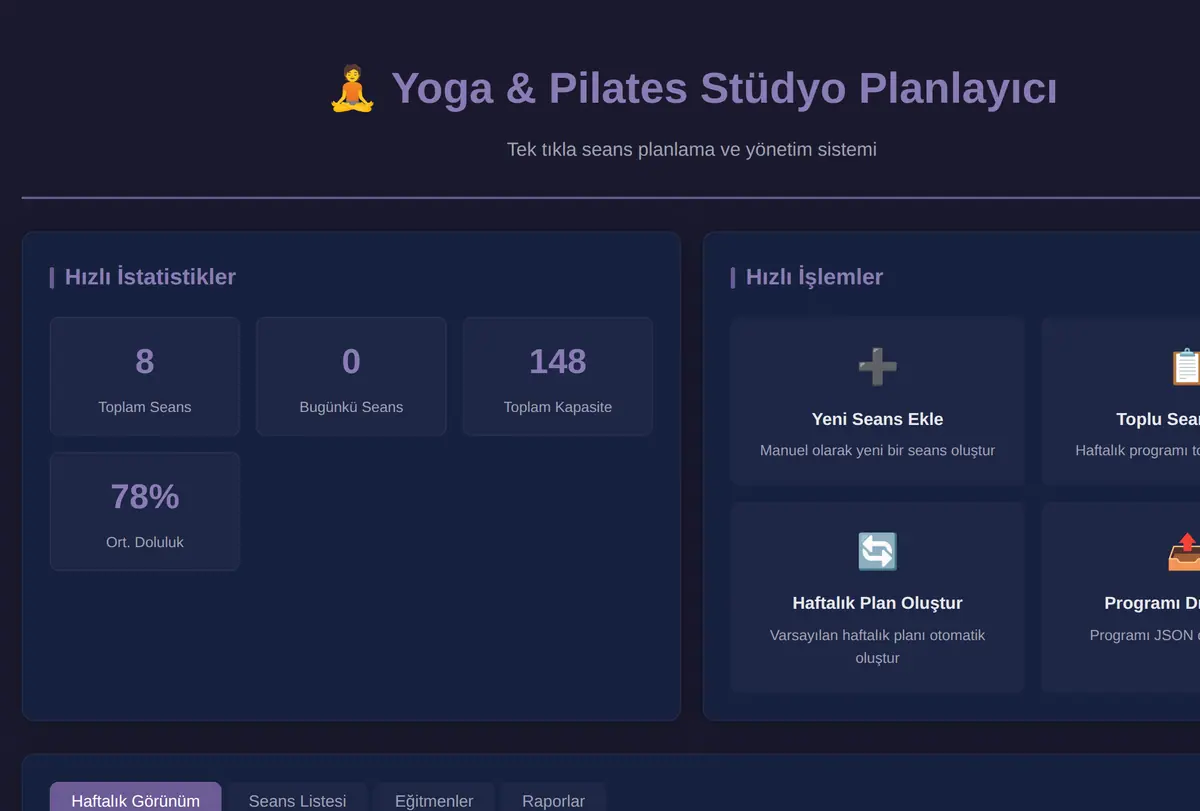The height and width of the screenshot is (811, 1200).
Task: Click the Hızlı İşlemler section heading
Action: point(814,277)
